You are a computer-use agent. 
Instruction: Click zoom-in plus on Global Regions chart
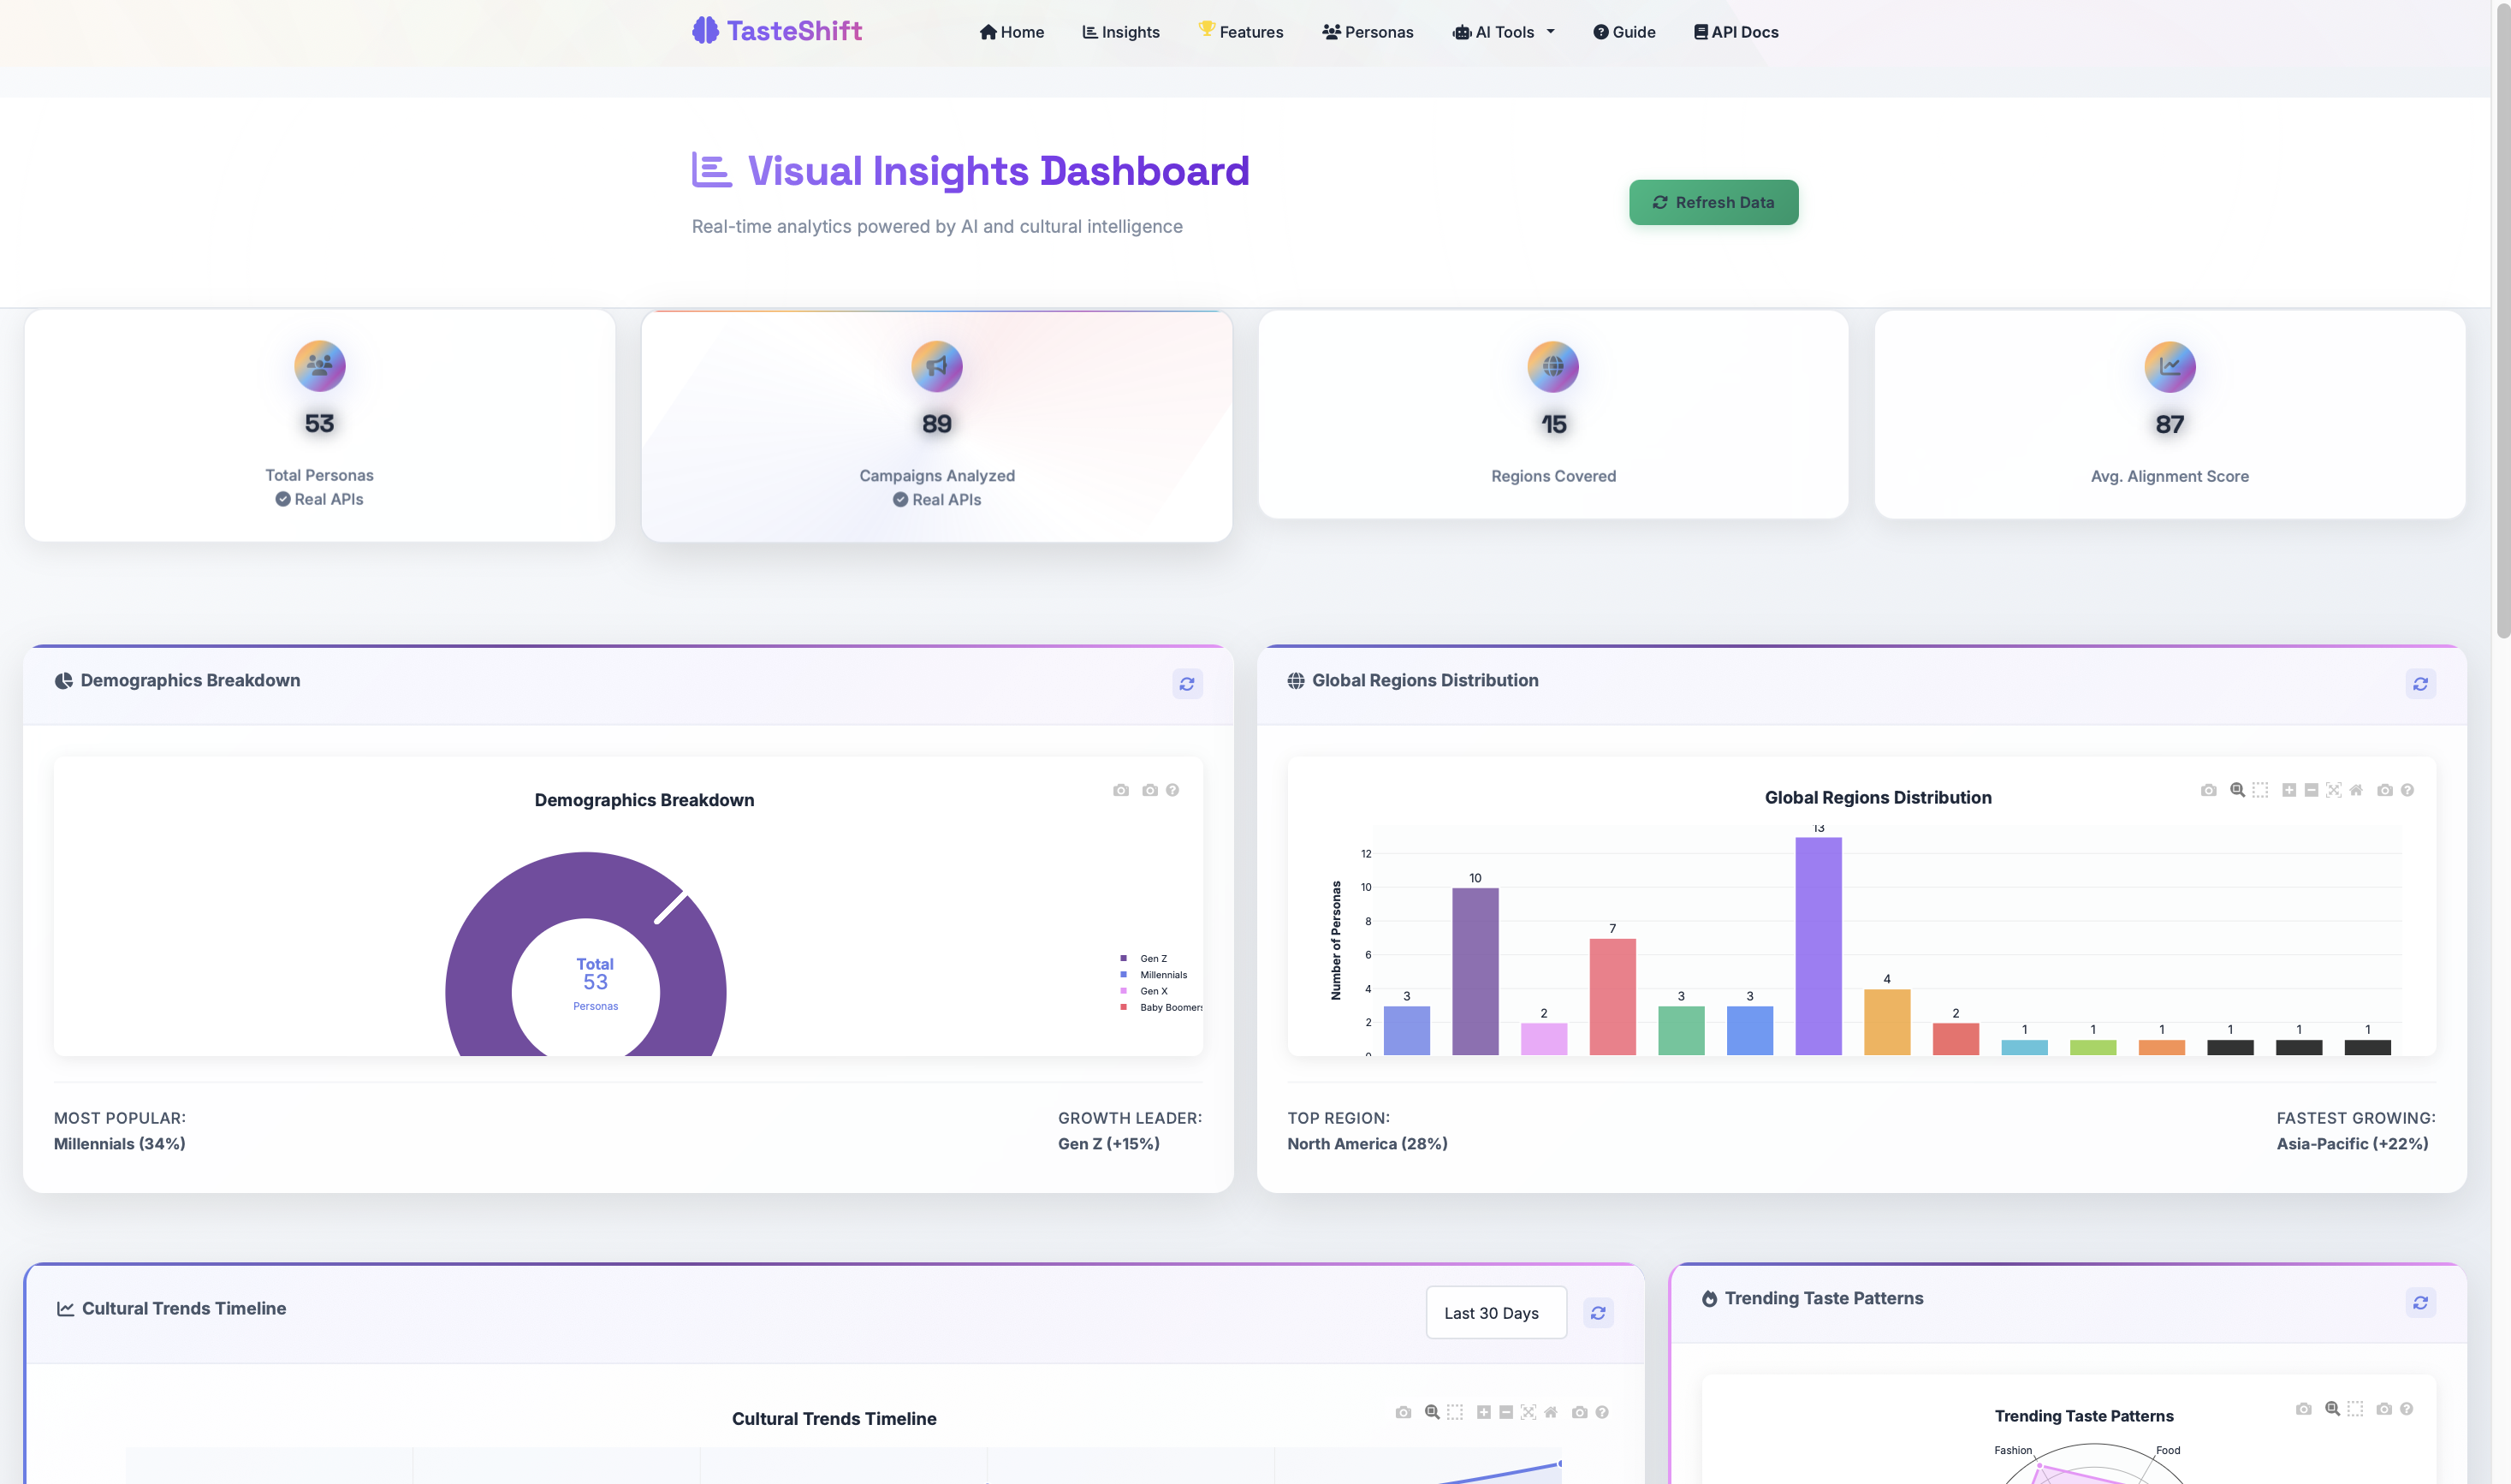(2289, 790)
